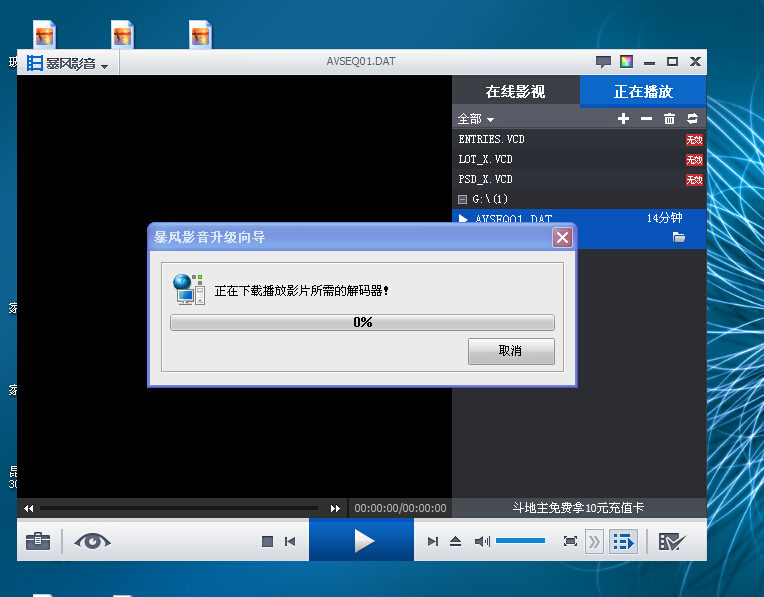Start playback with the large play button
The height and width of the screenshot is (597, 764).
(x=362, y=540)
